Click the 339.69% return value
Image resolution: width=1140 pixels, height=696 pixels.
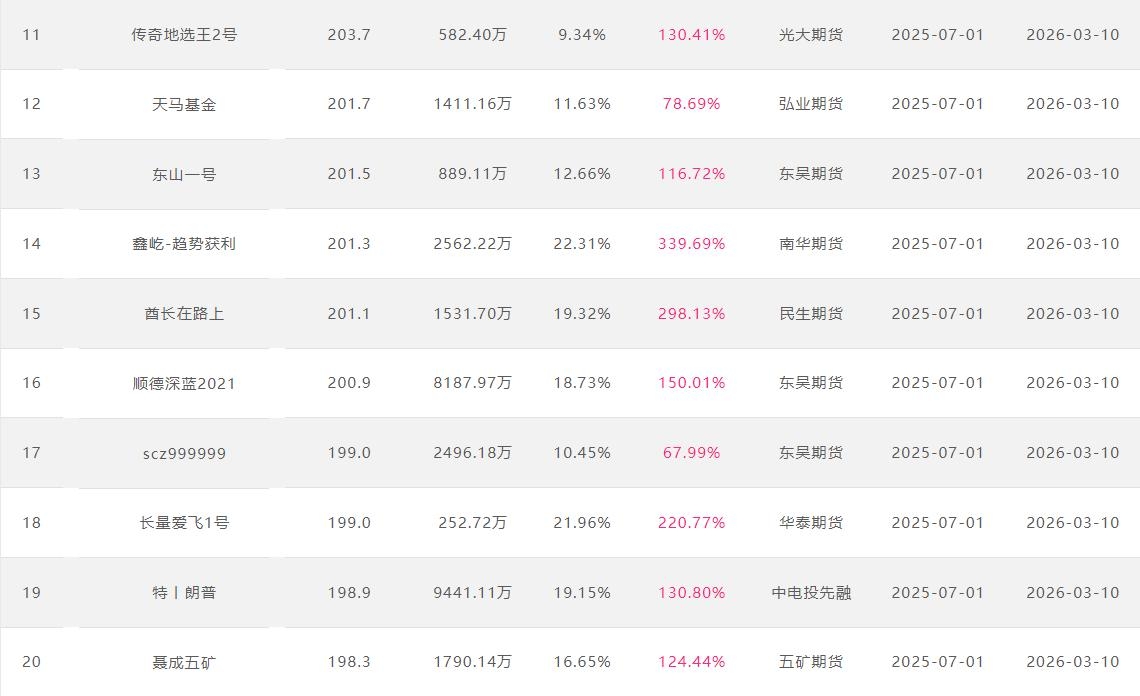click(691, 244)
